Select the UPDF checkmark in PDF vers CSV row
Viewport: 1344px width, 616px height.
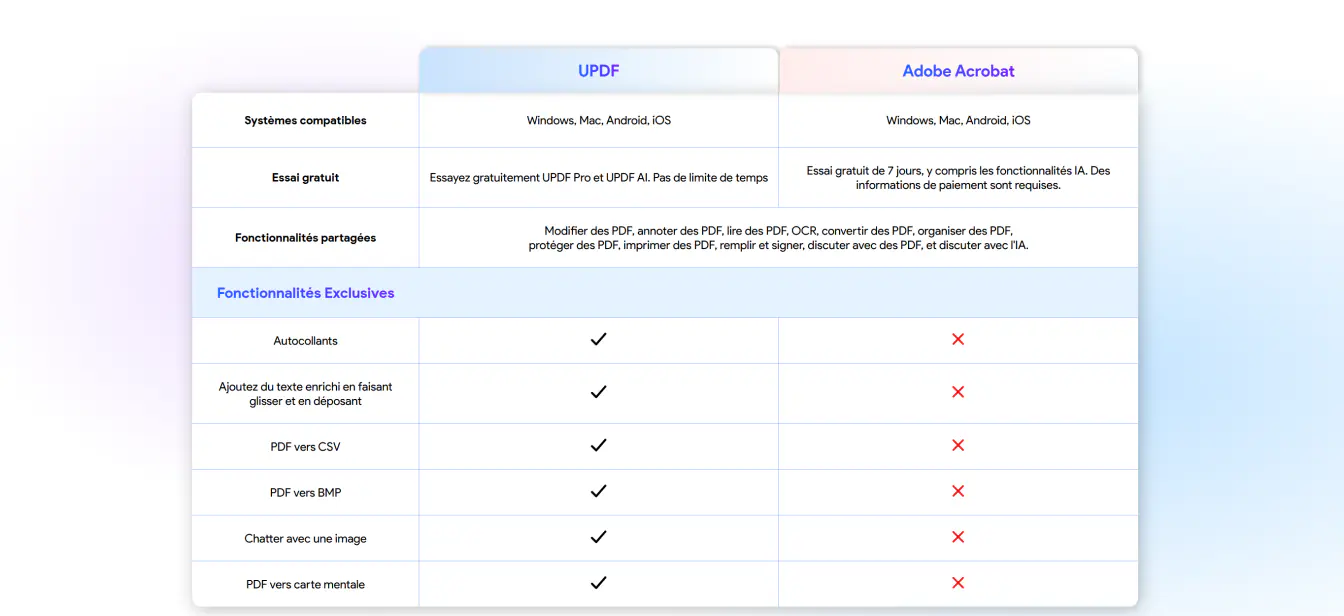click(x=598, y=446)
